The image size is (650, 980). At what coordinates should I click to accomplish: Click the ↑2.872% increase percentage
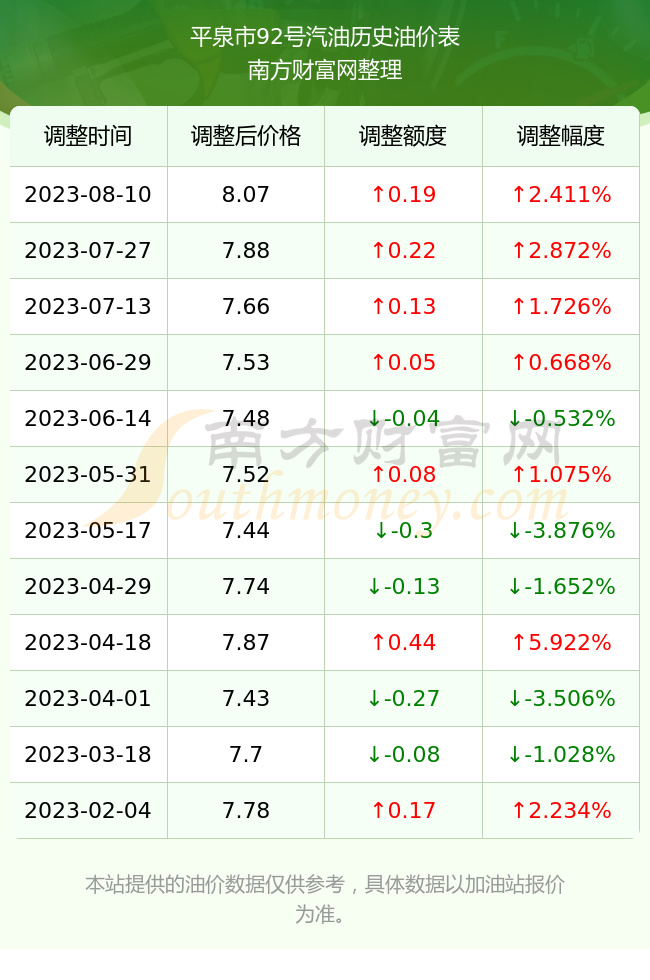(x=561, y=251)
